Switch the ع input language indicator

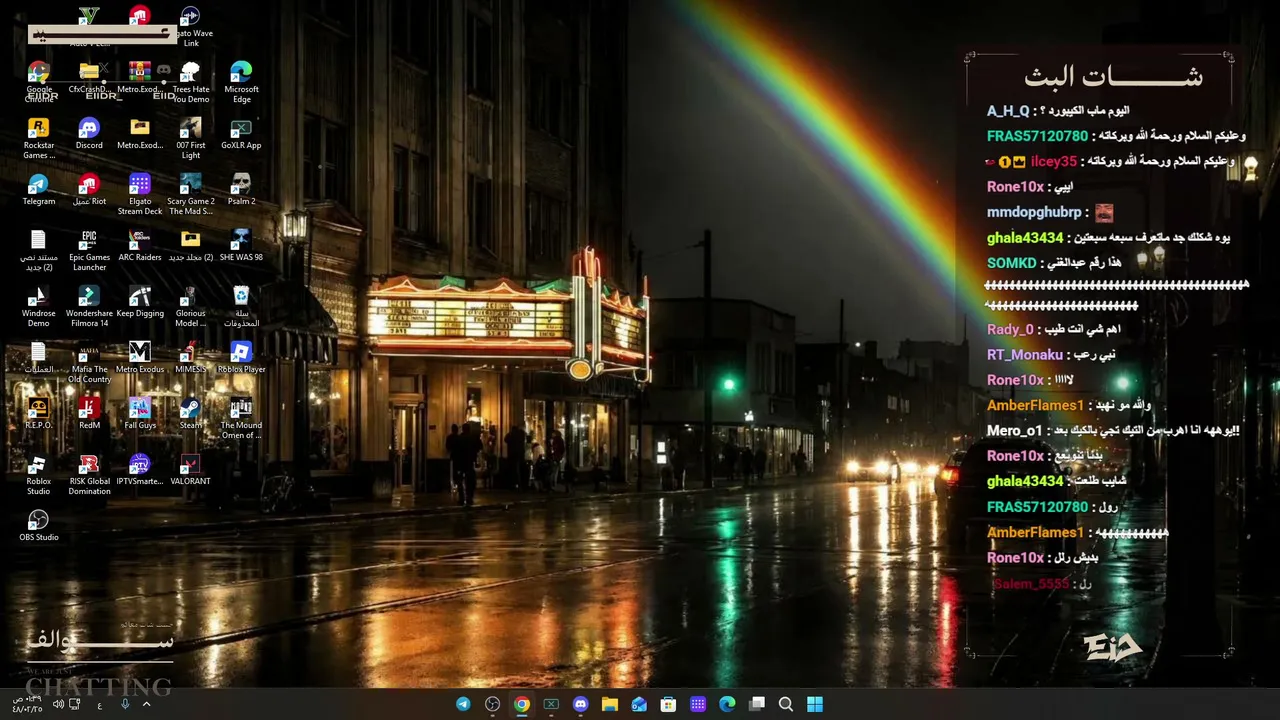pyautogui.click(x=100, y=705)
